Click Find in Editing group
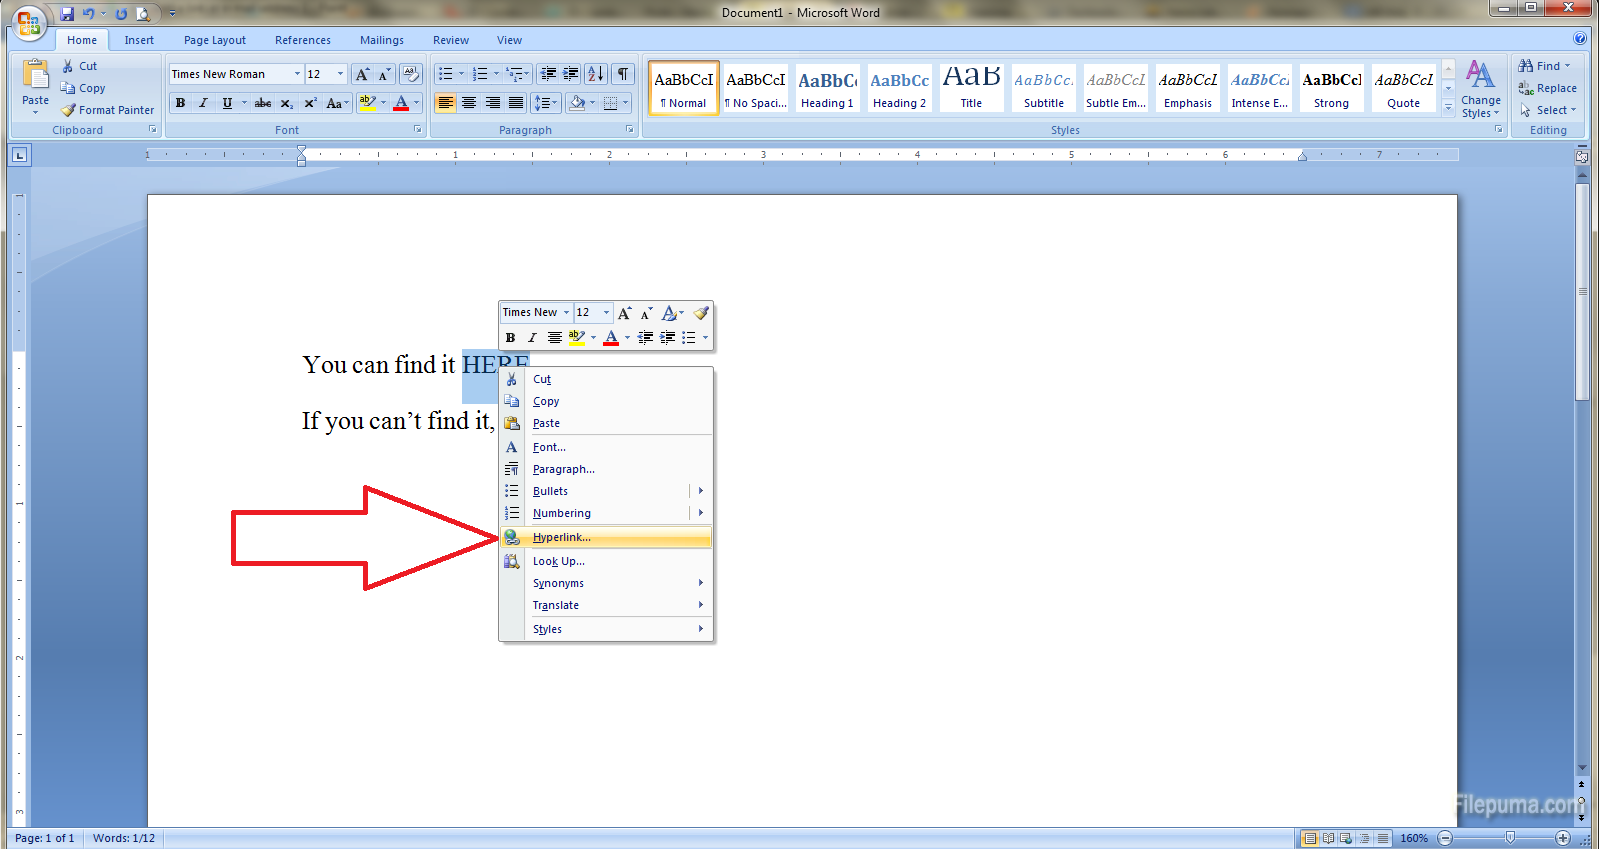The width and height of the screenshot is (1599, 849). 1545,66
